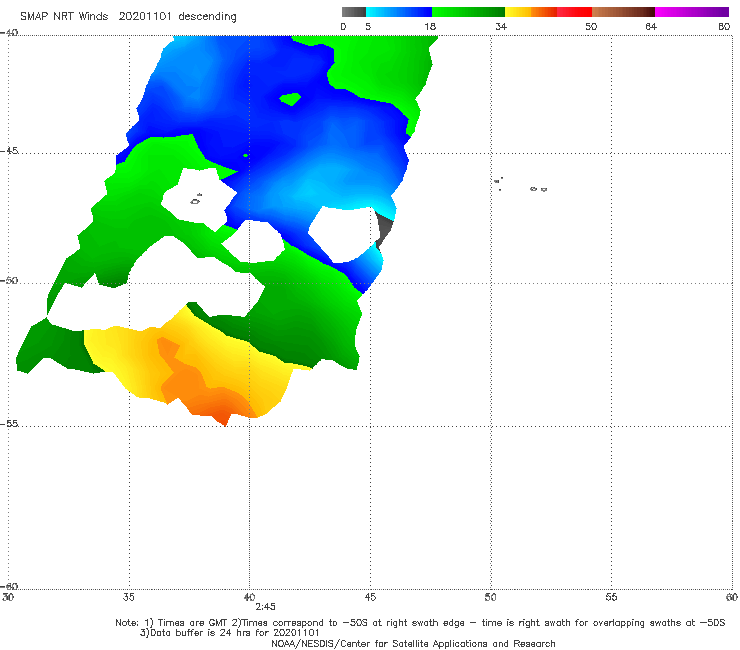Pick the magenta-purple segment of the color bar

(692, 12)
